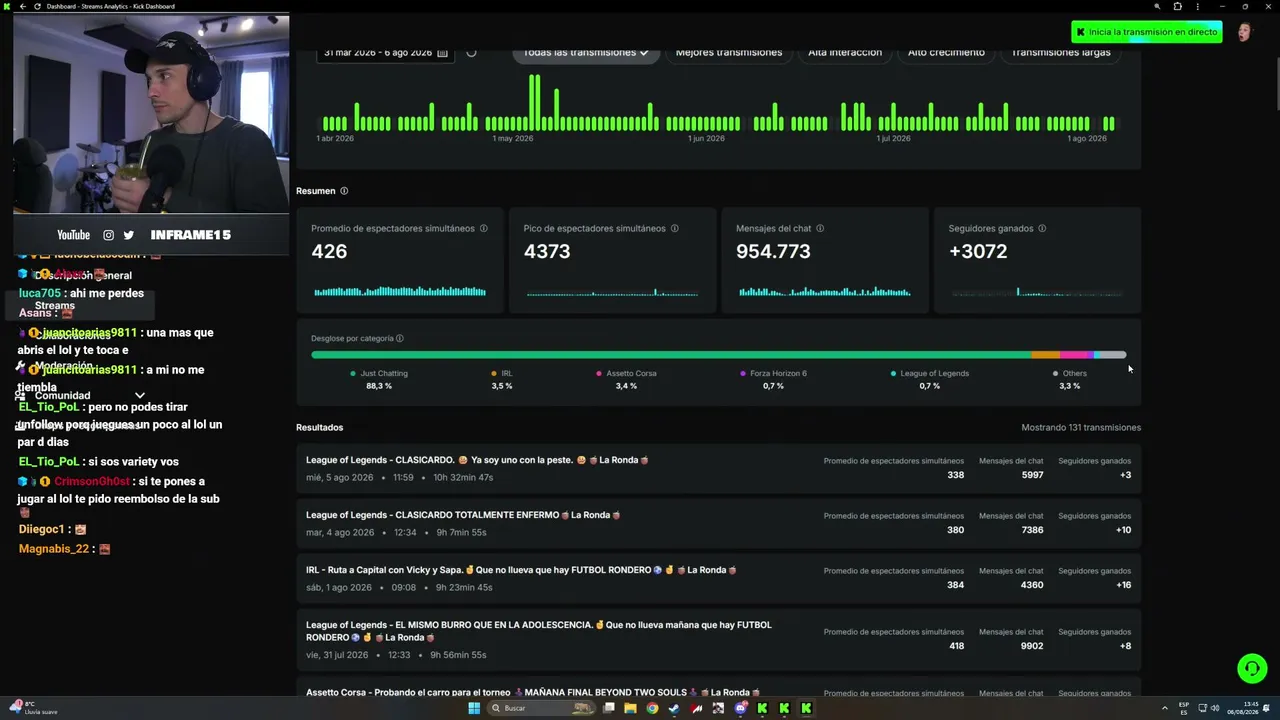The width and height of the screenshot is (1280, 720).
Task: Click the volume icon in system tray
Action: point(1215,708)
